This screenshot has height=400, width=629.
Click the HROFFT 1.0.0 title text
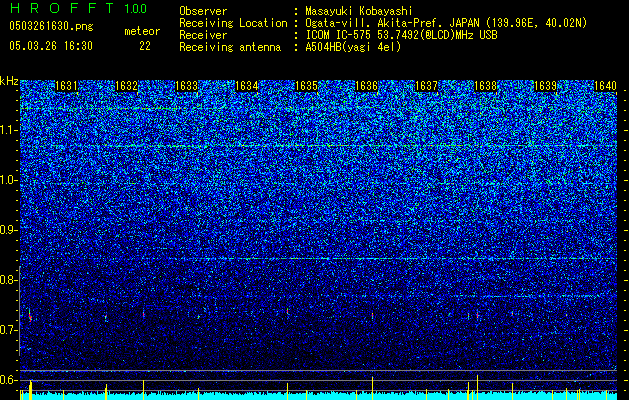click(78, 8)
